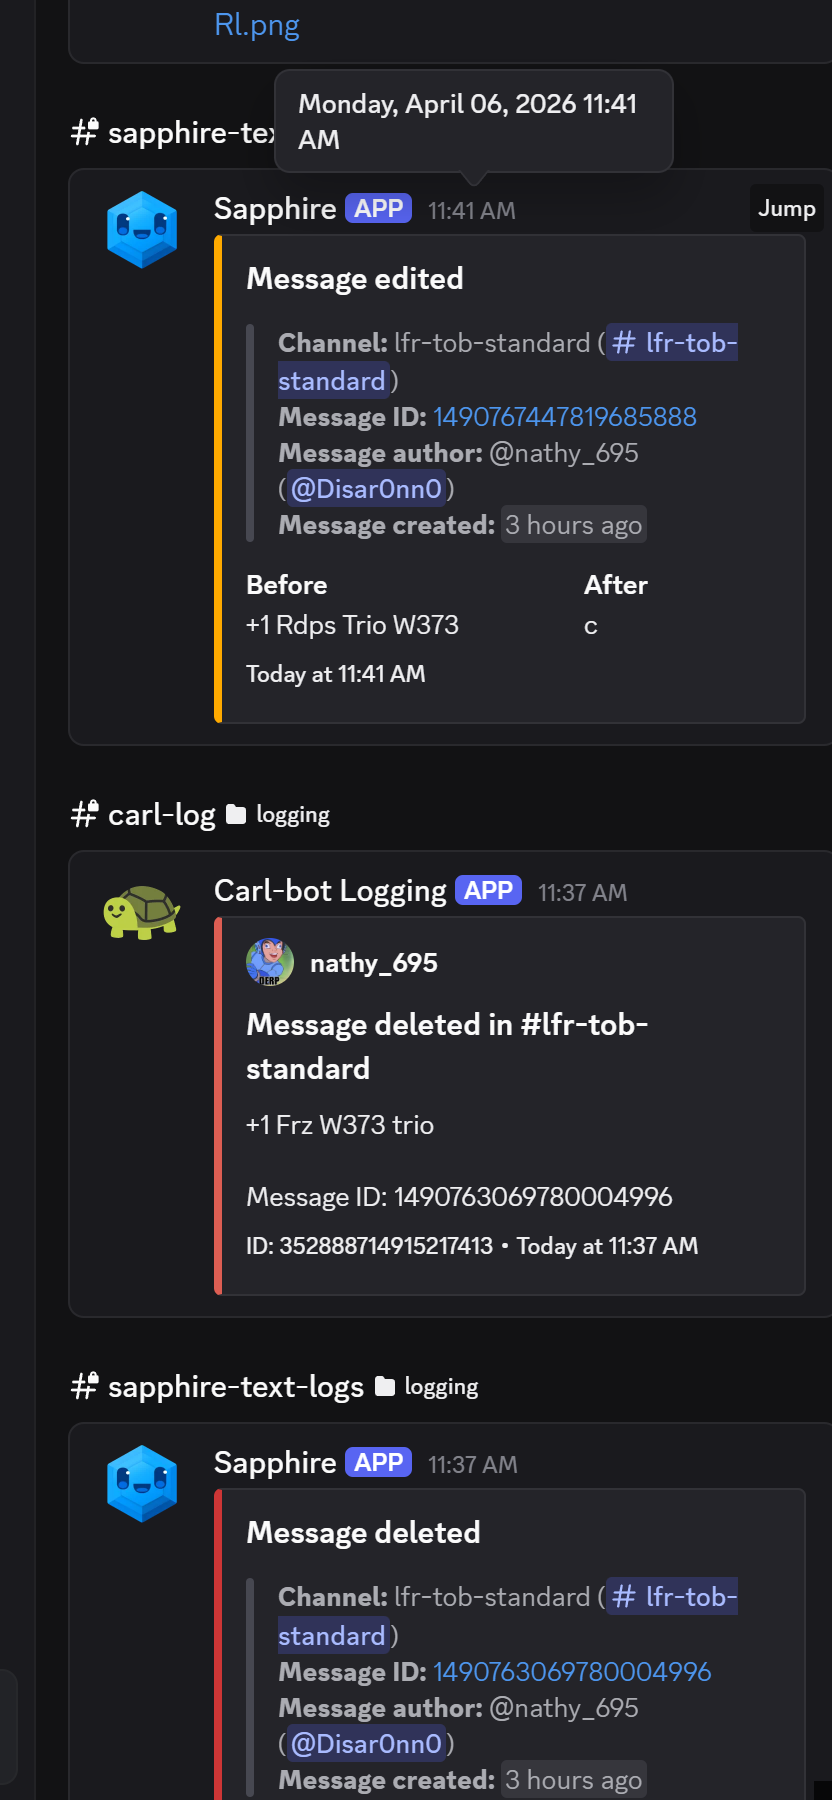Click the logging folder icon beside sapphire-text-logs

385,1387
